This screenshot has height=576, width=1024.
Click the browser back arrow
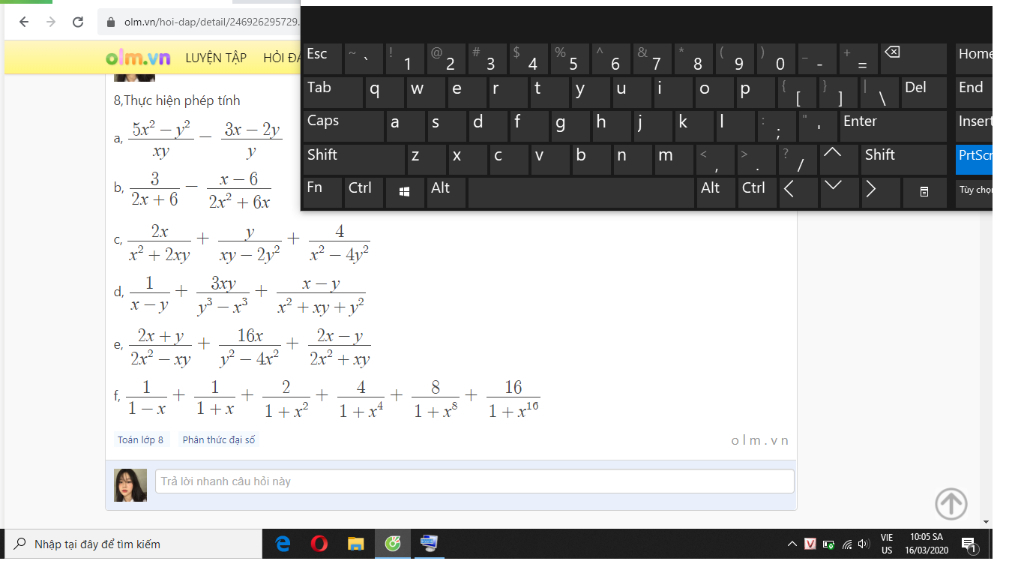click(24, 22)
